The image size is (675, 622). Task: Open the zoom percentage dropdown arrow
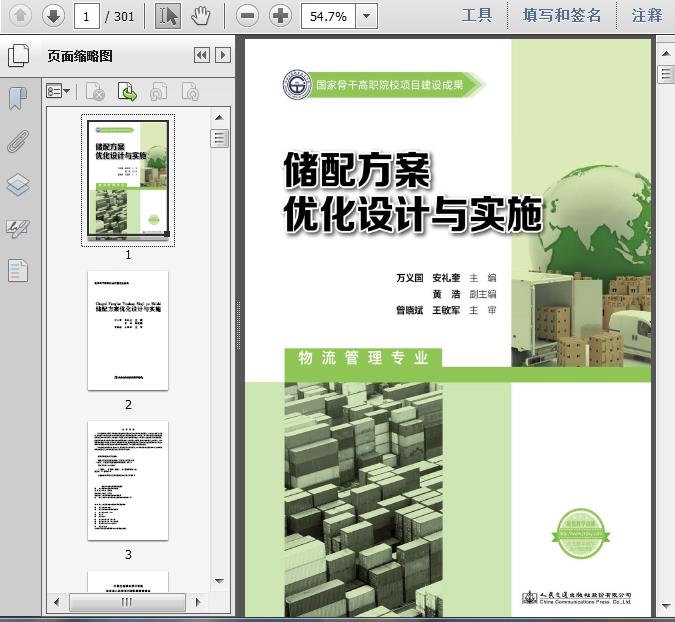click(x=366, y=16)
